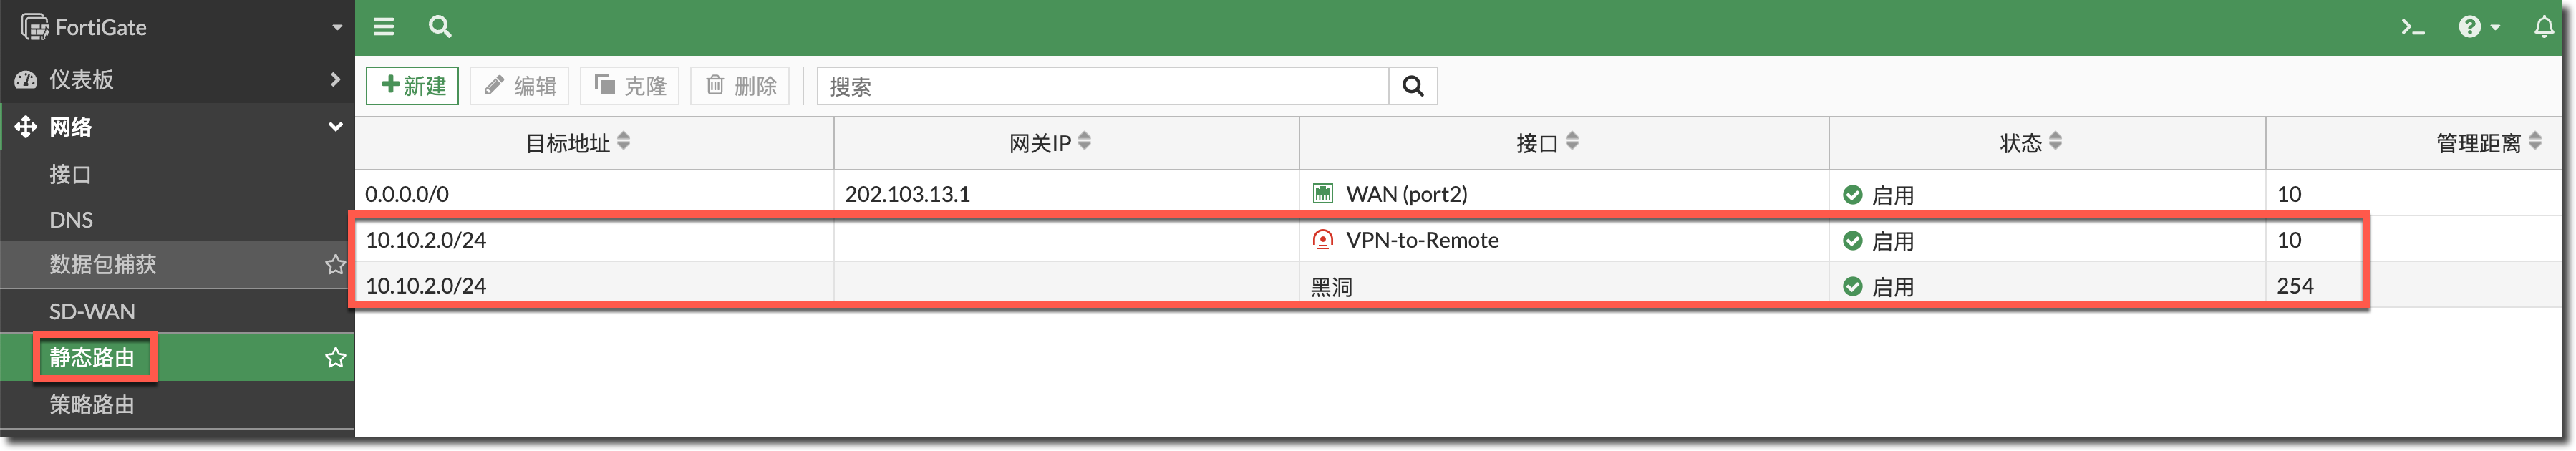
Task: Go to the 策略路由 page
Action: point(92,405)
